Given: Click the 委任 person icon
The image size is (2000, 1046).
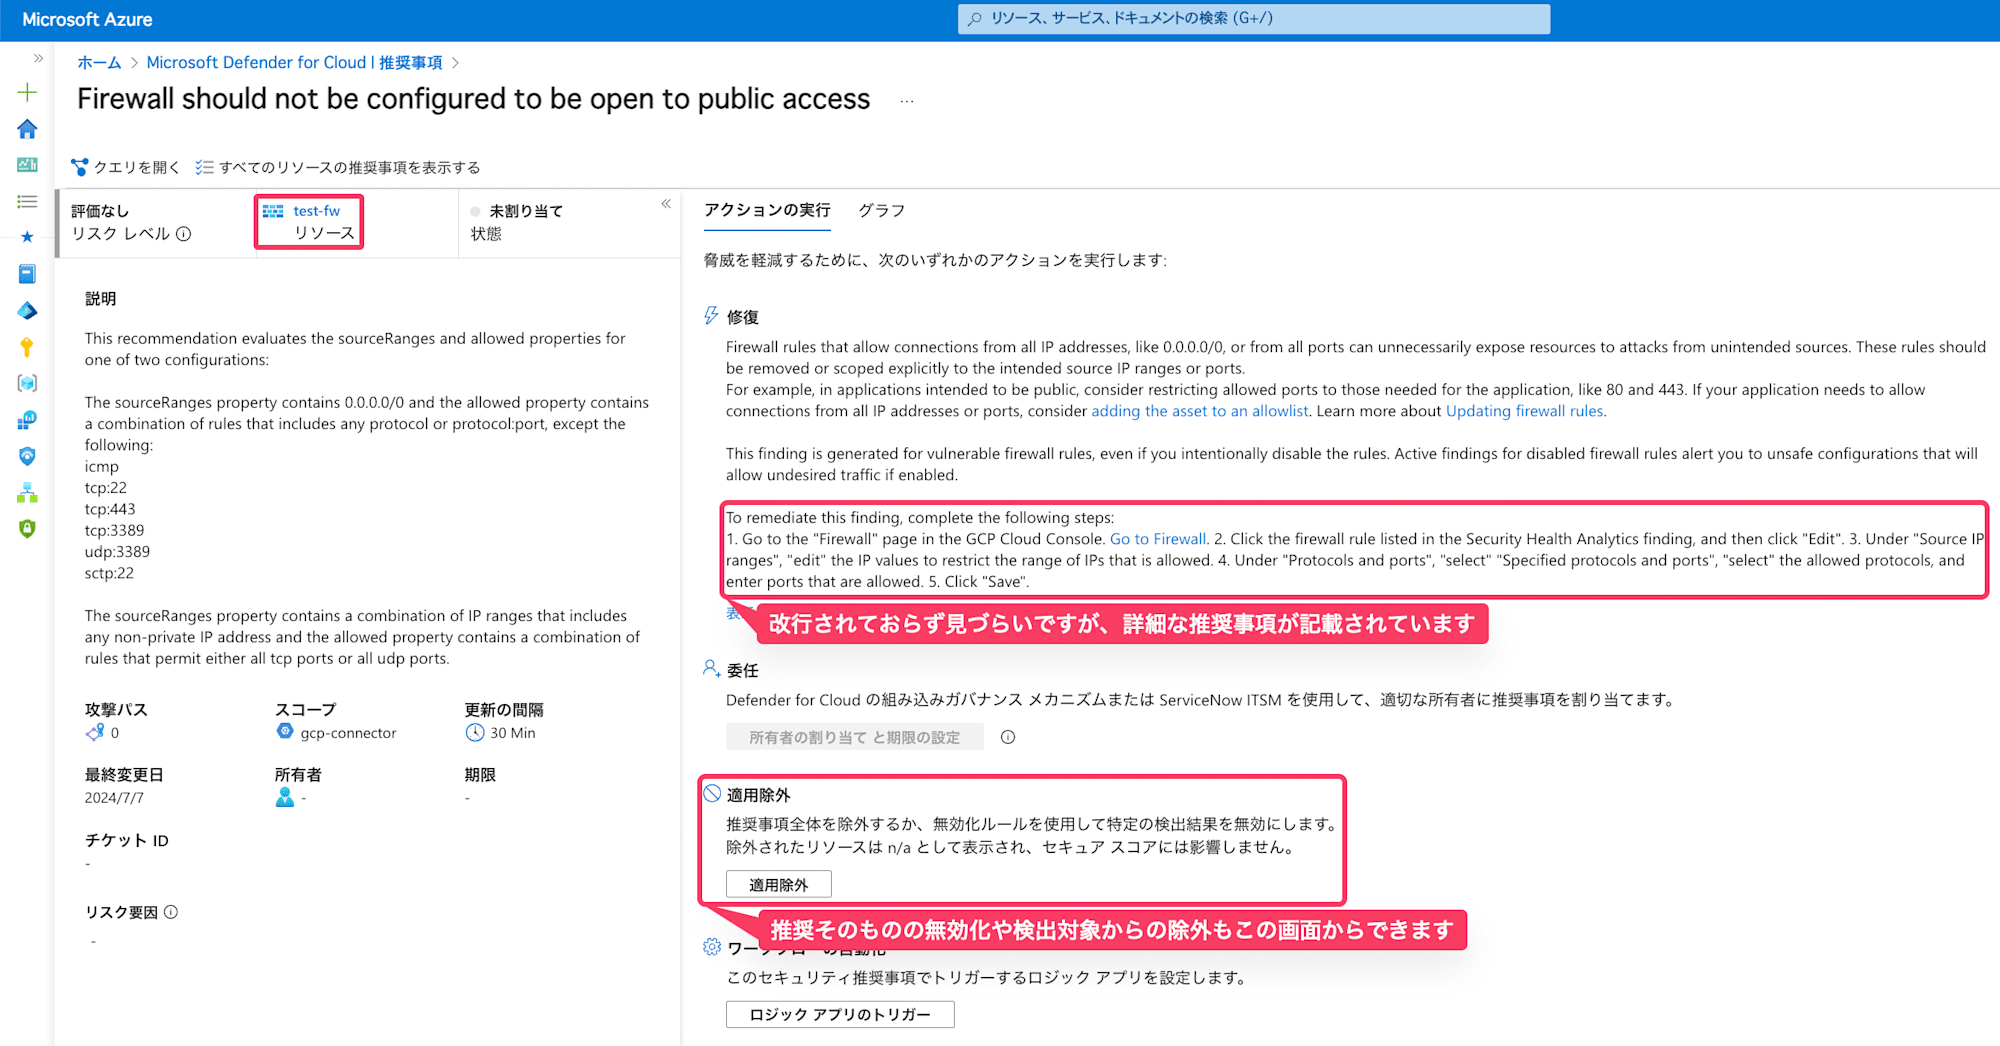Looking at the screenshot, I should 711,668.
